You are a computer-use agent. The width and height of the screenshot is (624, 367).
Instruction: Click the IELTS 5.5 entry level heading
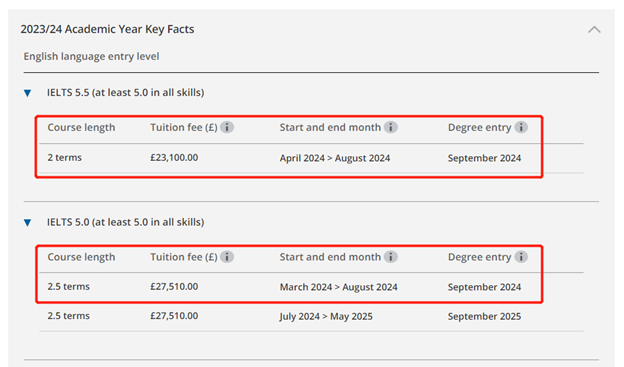pyautogui.click(x=125, y=92)
